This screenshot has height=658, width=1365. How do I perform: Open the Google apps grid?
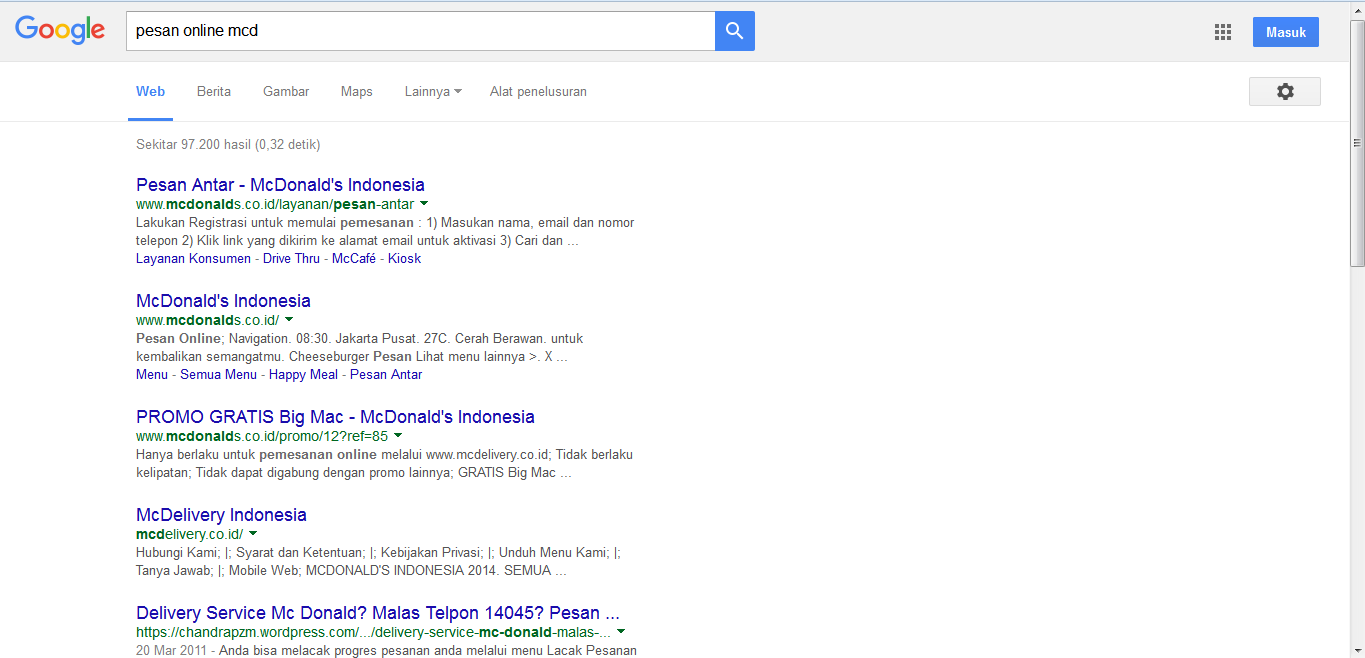pyautogui.click(x=1223, y=32)
